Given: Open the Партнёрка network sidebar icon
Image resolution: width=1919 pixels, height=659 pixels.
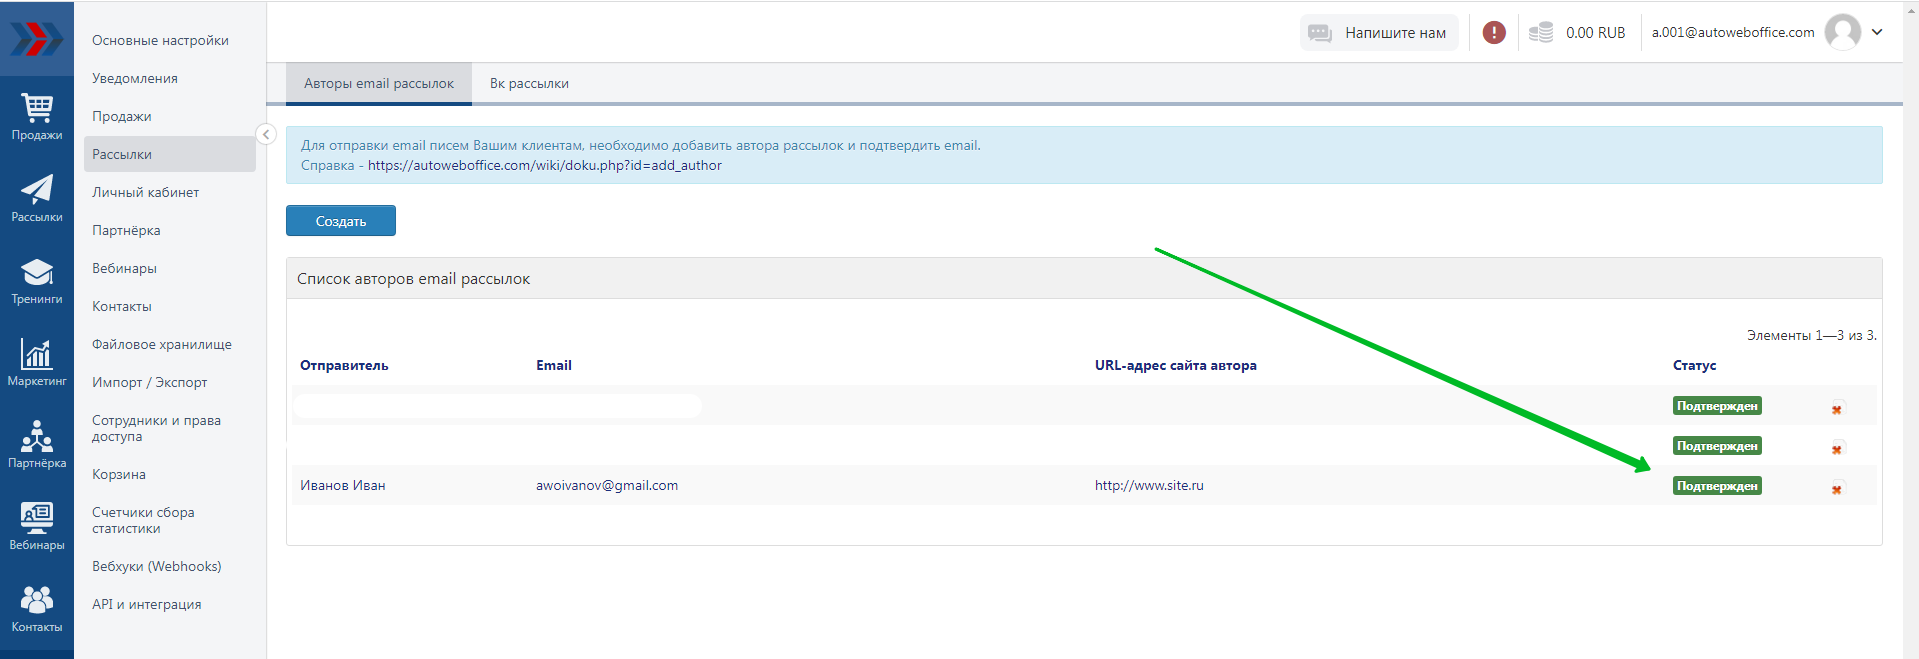Looking at the screenshot, I should (x=37, y=445).
